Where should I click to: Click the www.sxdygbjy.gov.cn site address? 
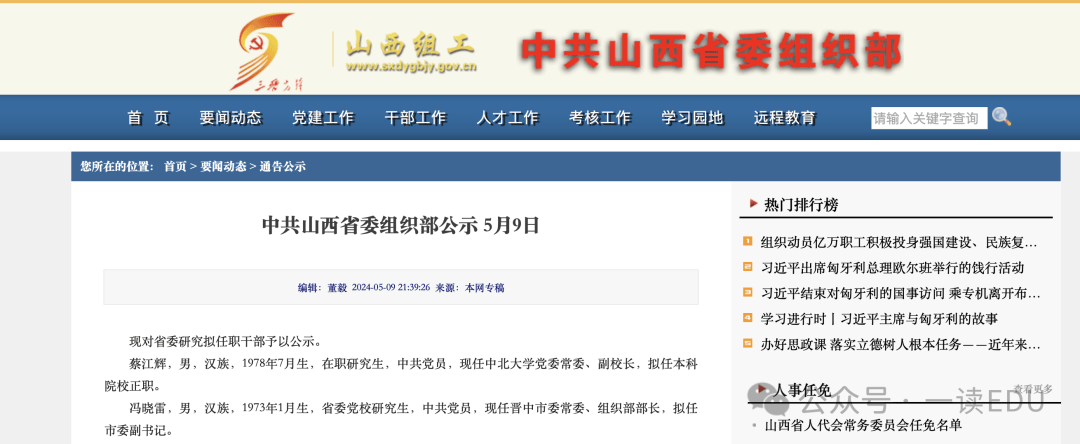(411, 67)
